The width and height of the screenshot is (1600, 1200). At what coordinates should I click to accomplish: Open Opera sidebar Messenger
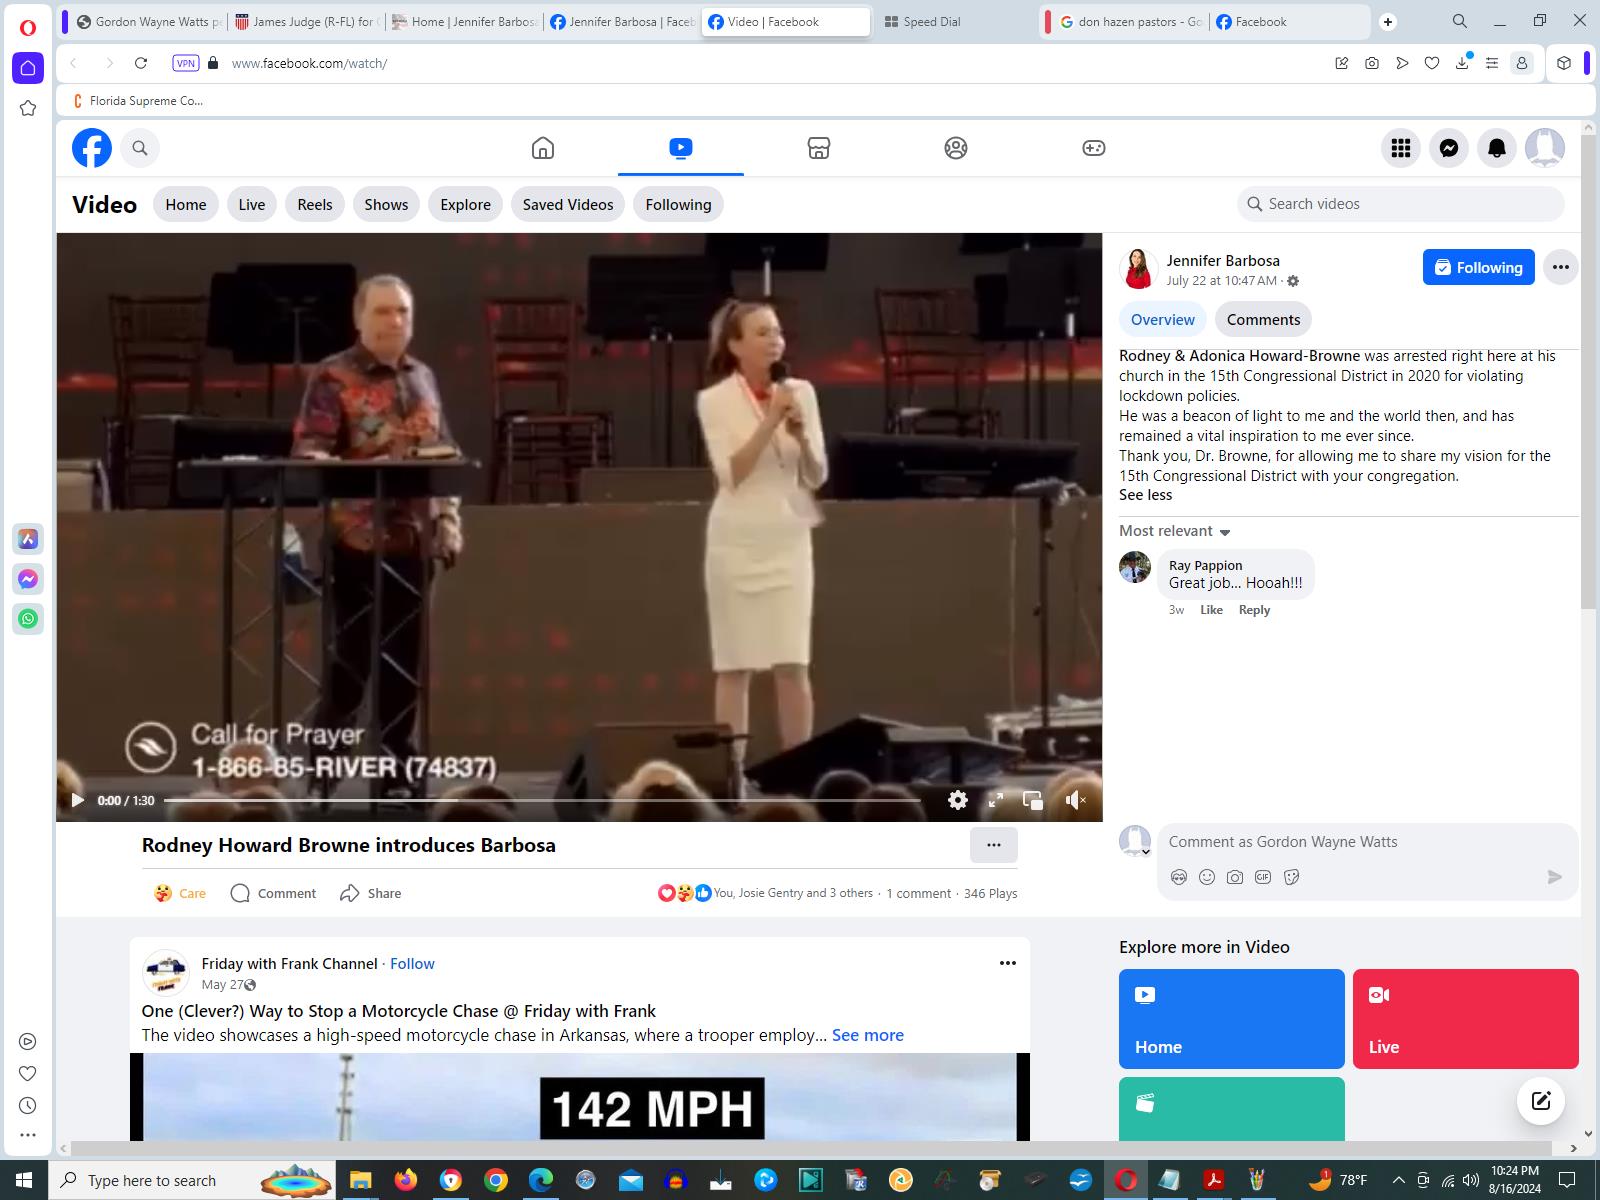[x=28, y=579]
